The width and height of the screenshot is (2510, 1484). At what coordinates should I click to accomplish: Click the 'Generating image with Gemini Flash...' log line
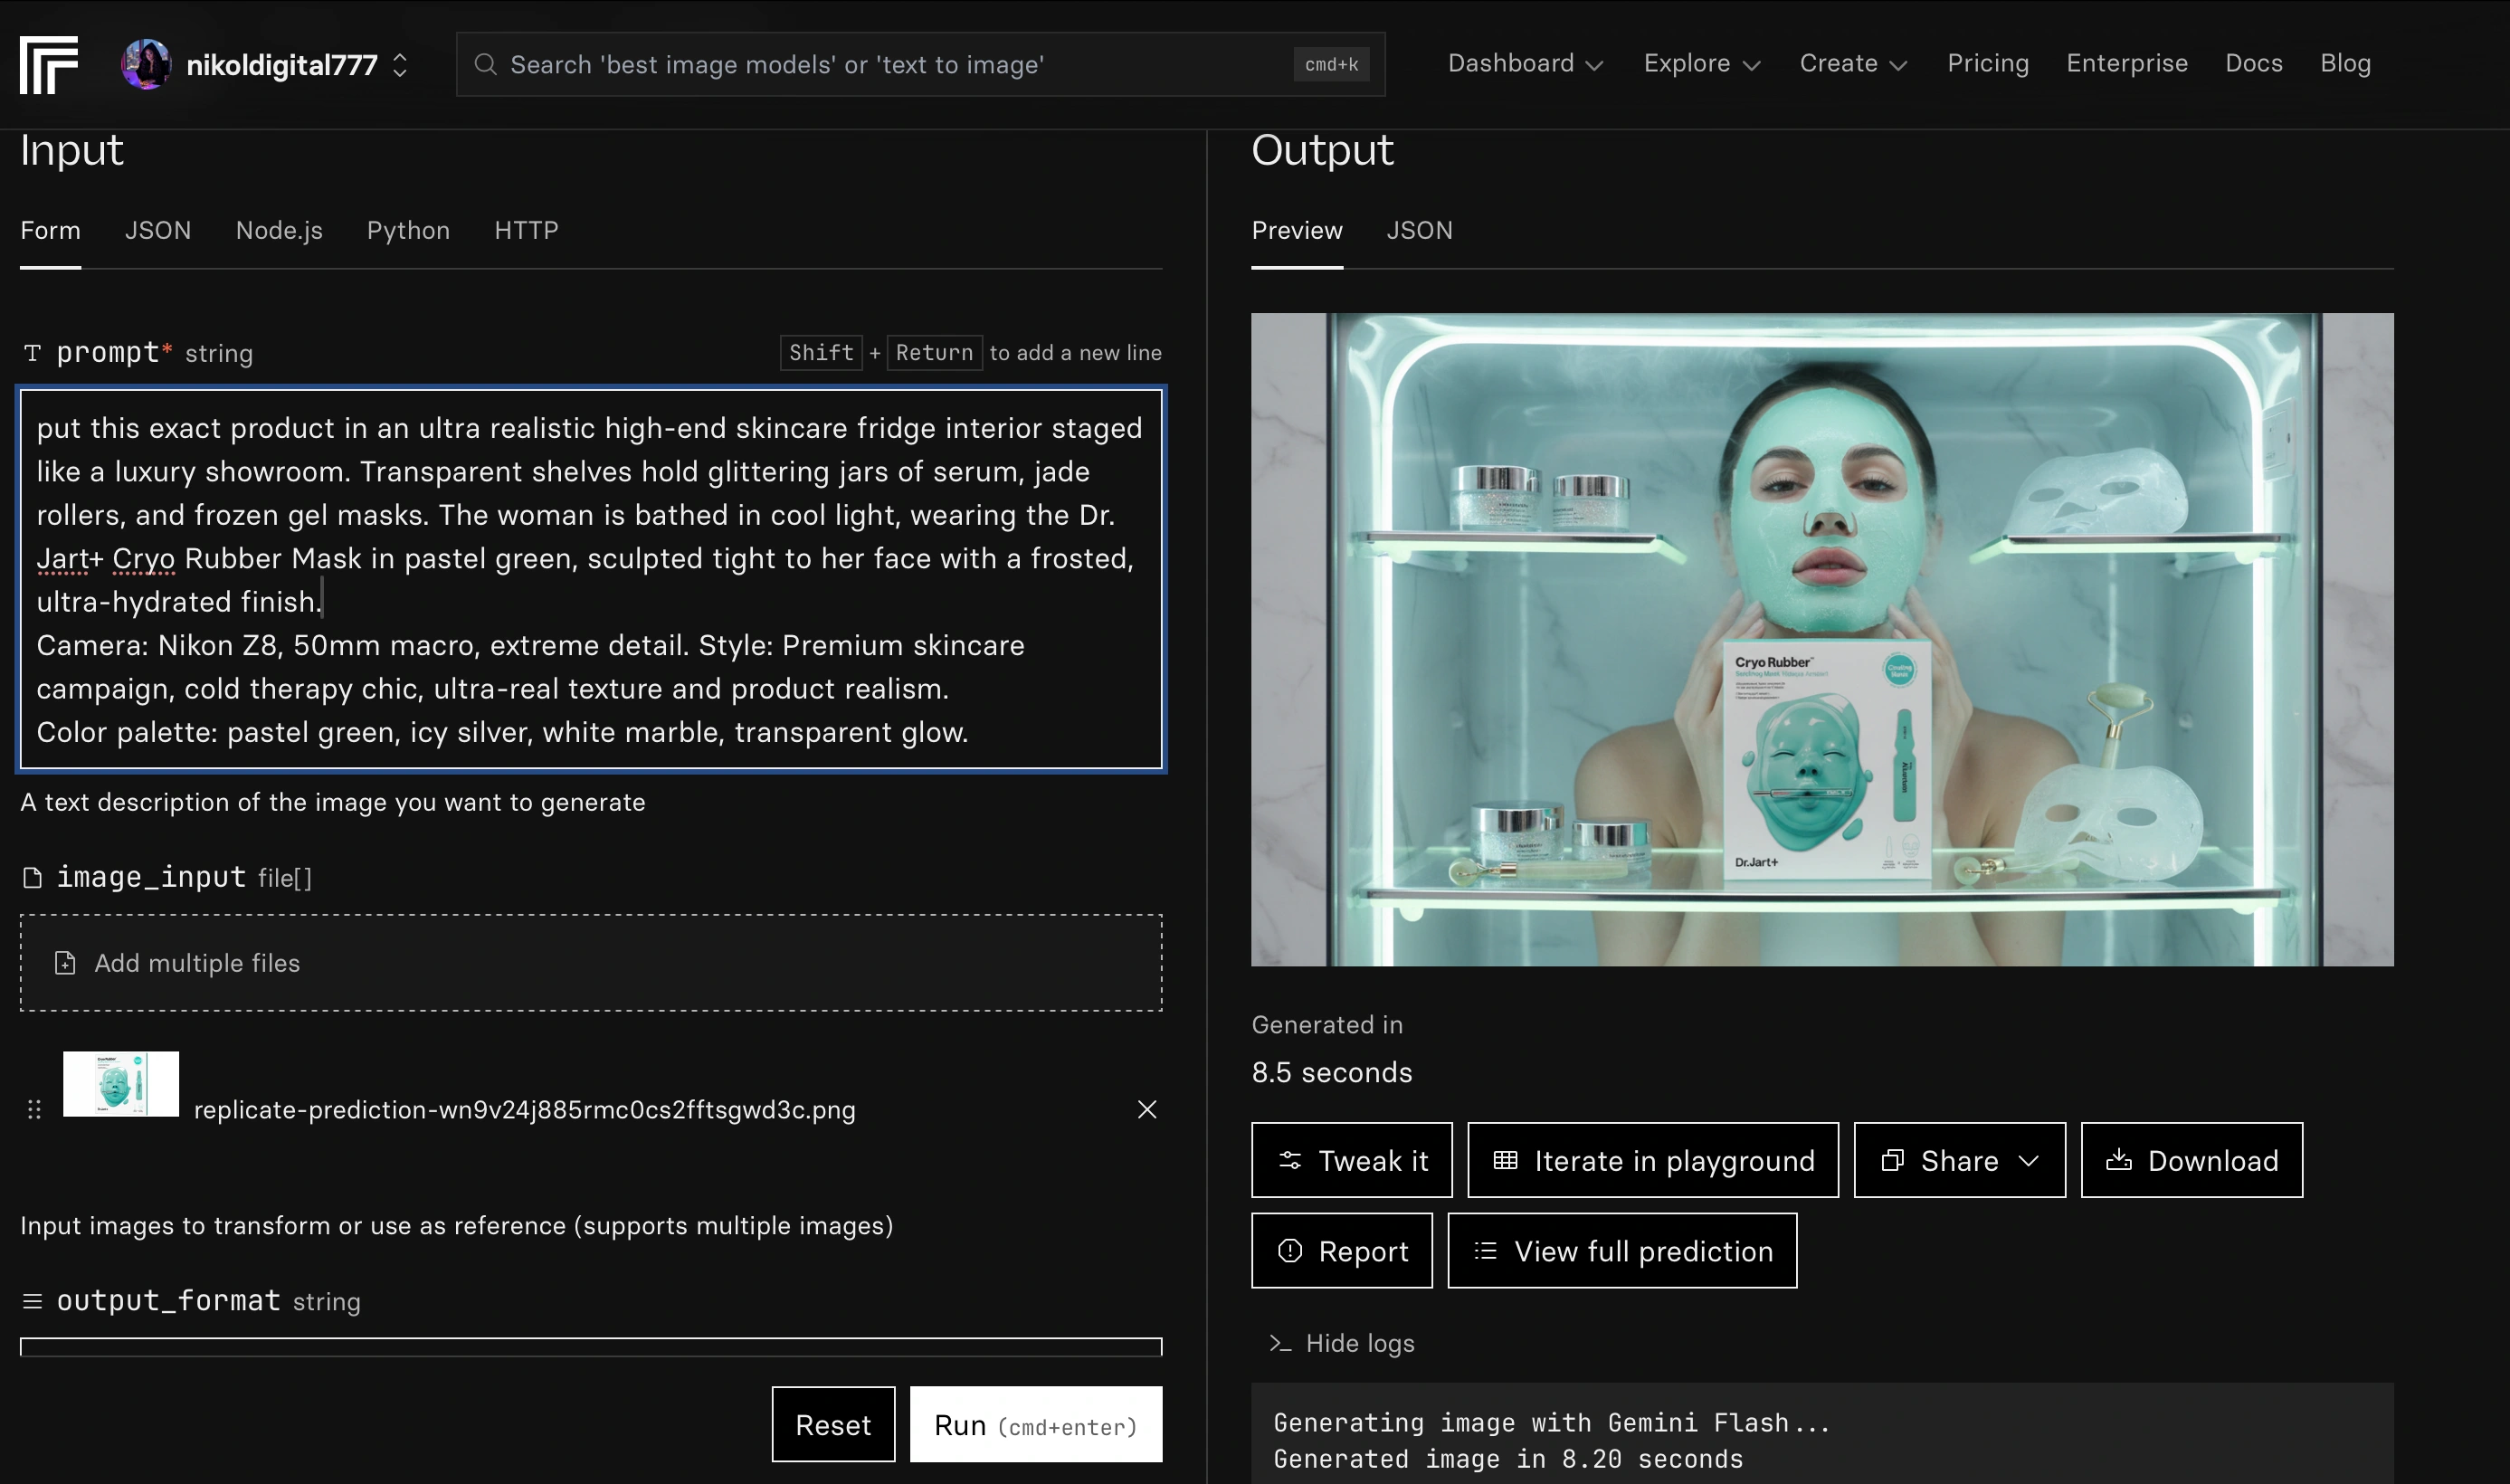[x=1552, y=1423]
